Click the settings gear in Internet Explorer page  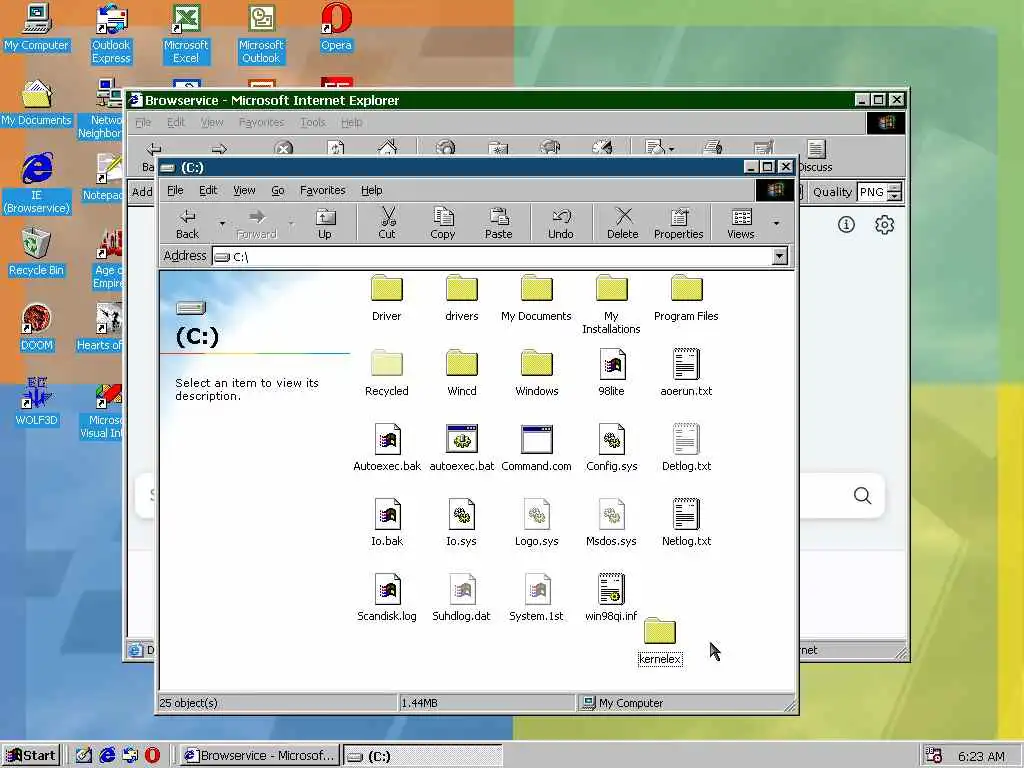coord(884,225)
